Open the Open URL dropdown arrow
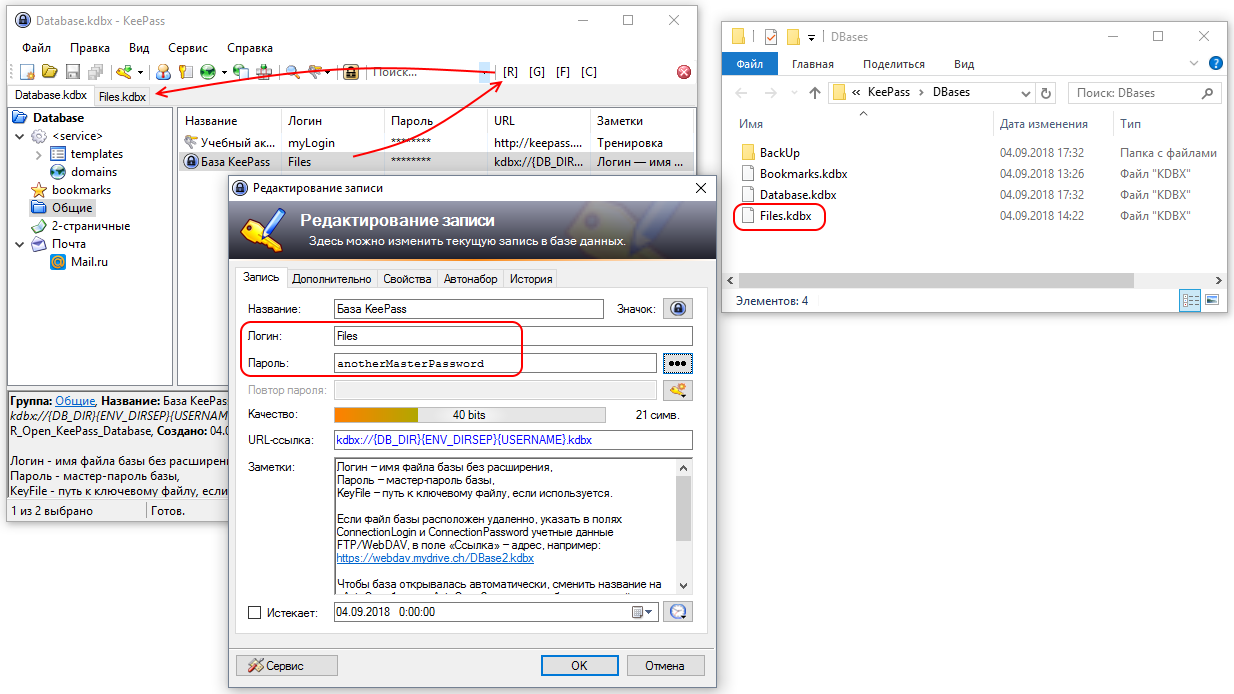 tap(223, 72)
